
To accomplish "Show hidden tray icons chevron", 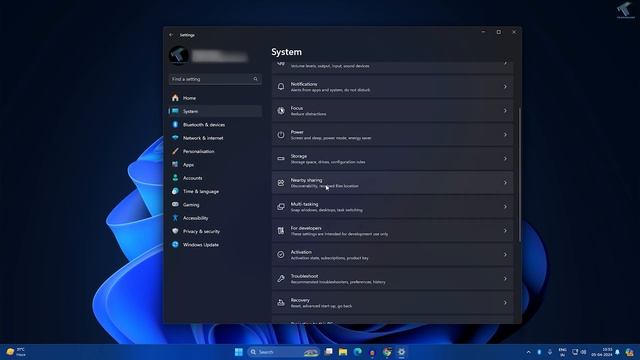I will tap(529, 352).
